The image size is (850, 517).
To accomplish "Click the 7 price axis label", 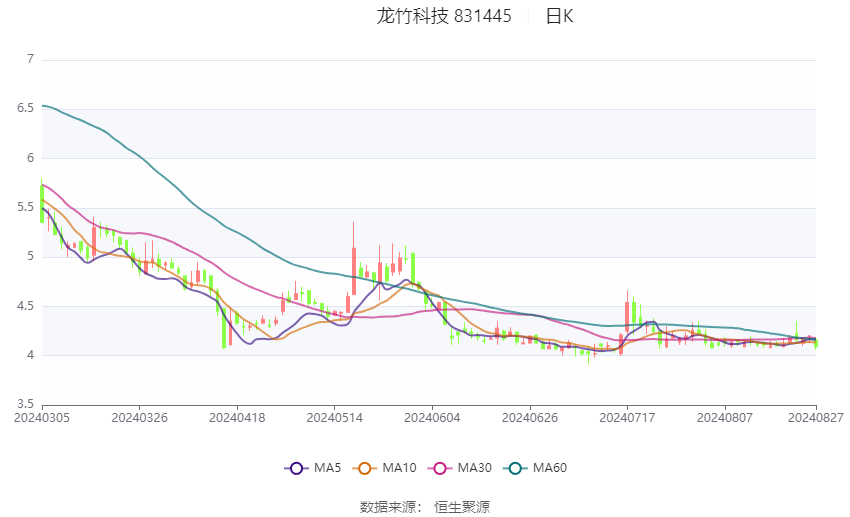I will coord(30,59).
